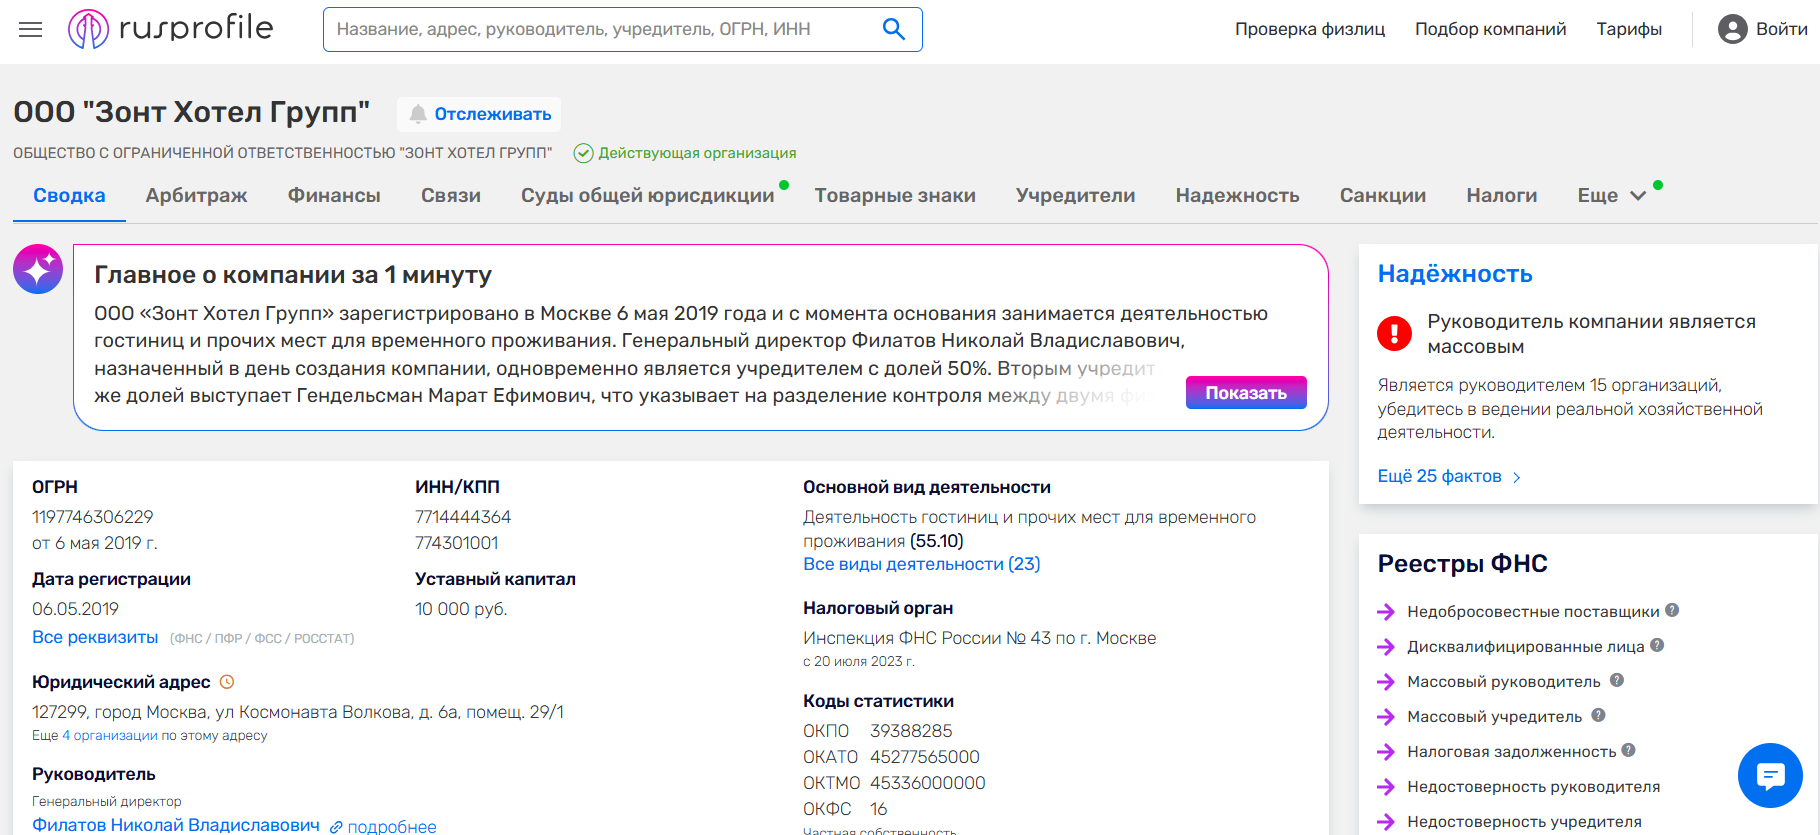The width and height of the screenshot is (1820, 835).
Task: Click the bell icon in Отслеживать
Action: tap(418, 114)
